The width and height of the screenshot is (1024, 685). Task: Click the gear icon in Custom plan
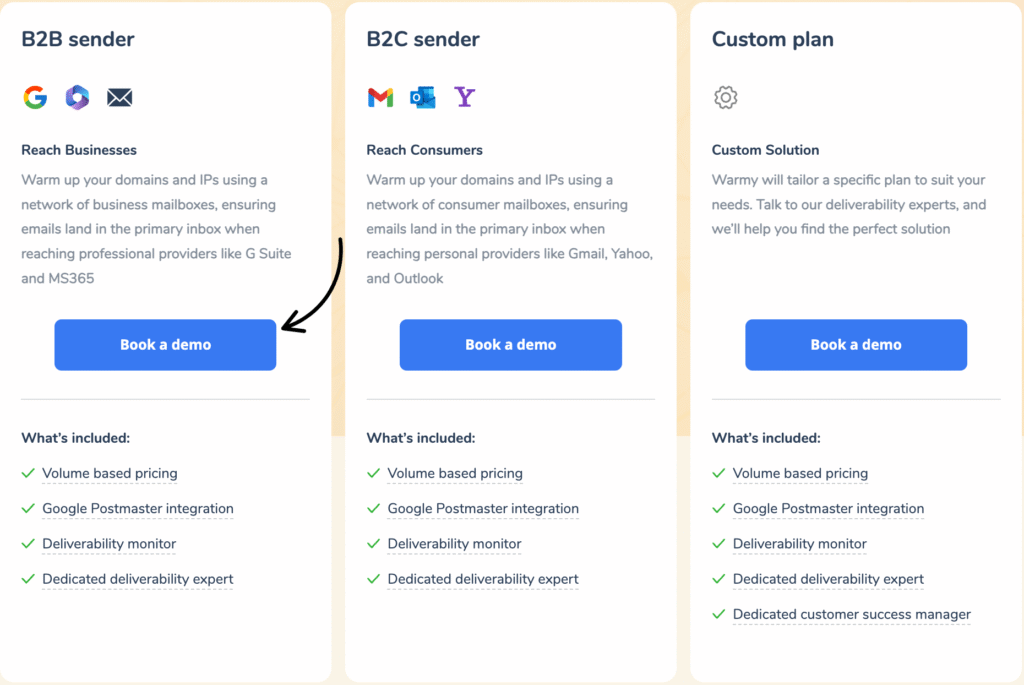click(x=726, y=97)
